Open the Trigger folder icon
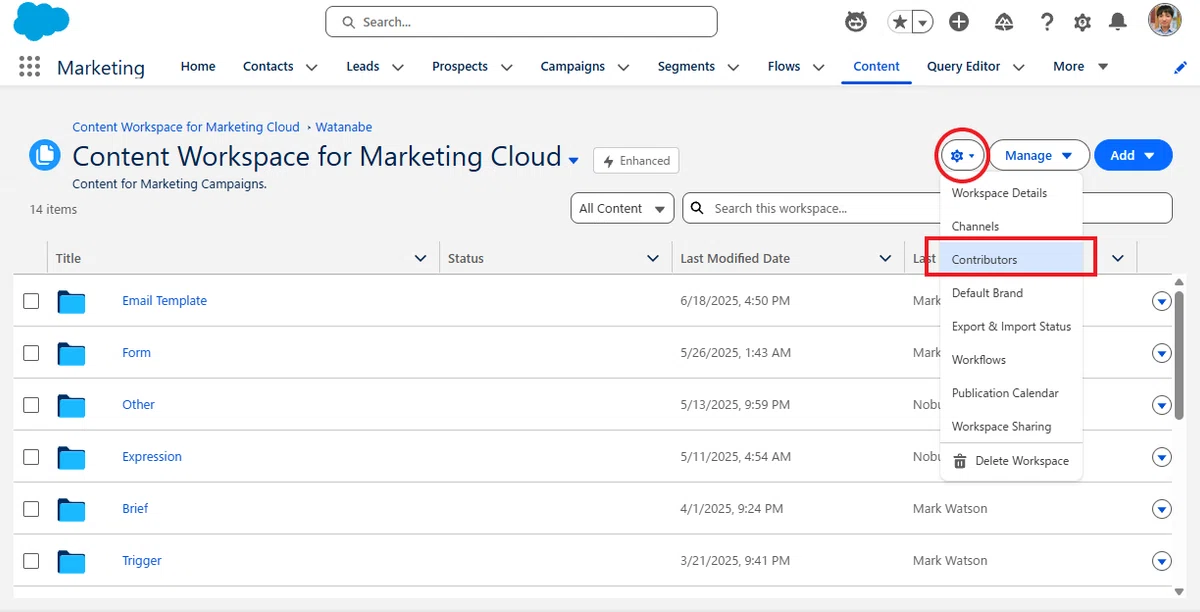Viewport: 1200px width, 612px height. click(x=71, y=561)
